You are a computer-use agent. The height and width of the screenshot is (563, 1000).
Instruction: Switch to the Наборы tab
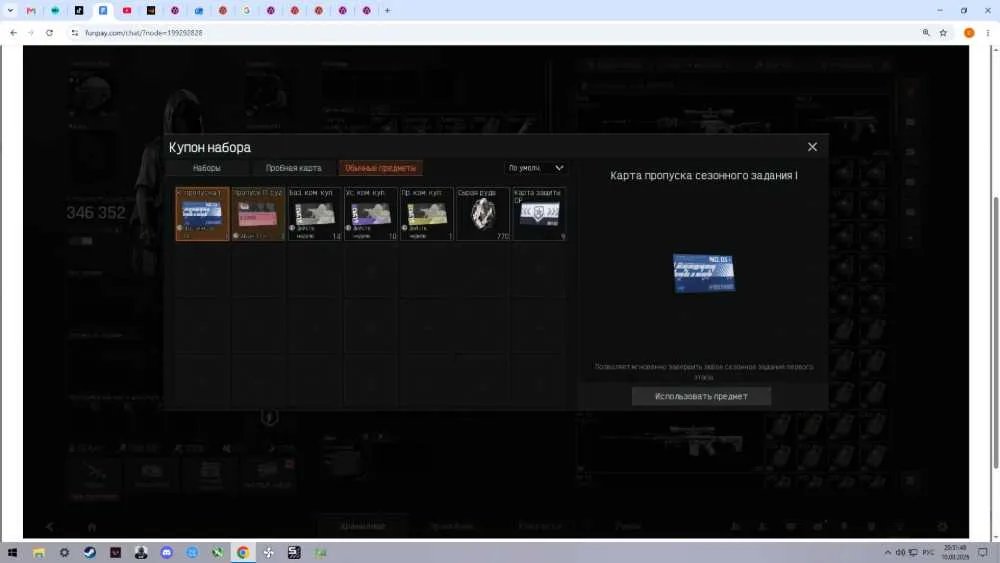click(x=207, y=168)
